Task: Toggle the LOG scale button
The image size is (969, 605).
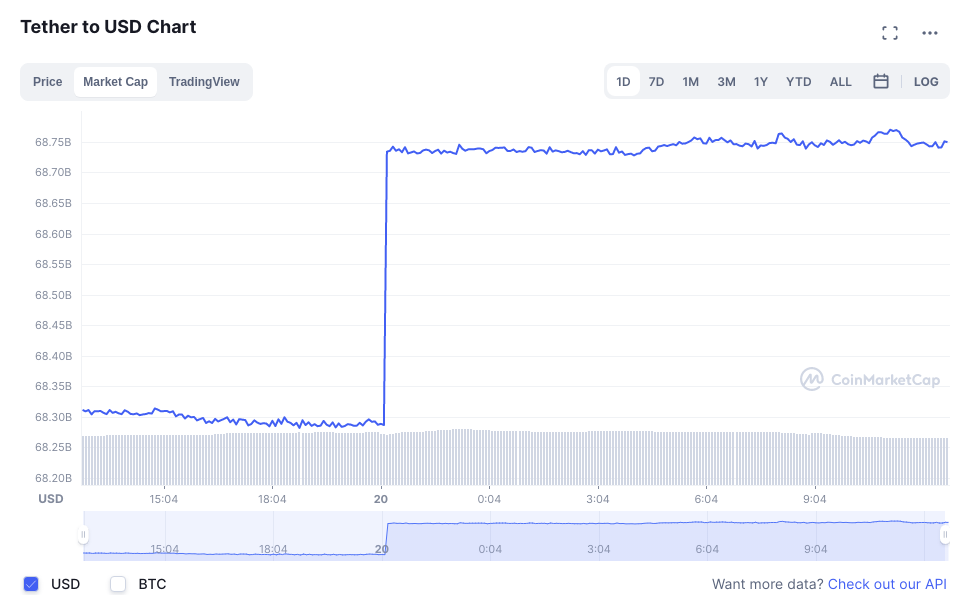Action: pyautogui.click(x=926, y=82)
